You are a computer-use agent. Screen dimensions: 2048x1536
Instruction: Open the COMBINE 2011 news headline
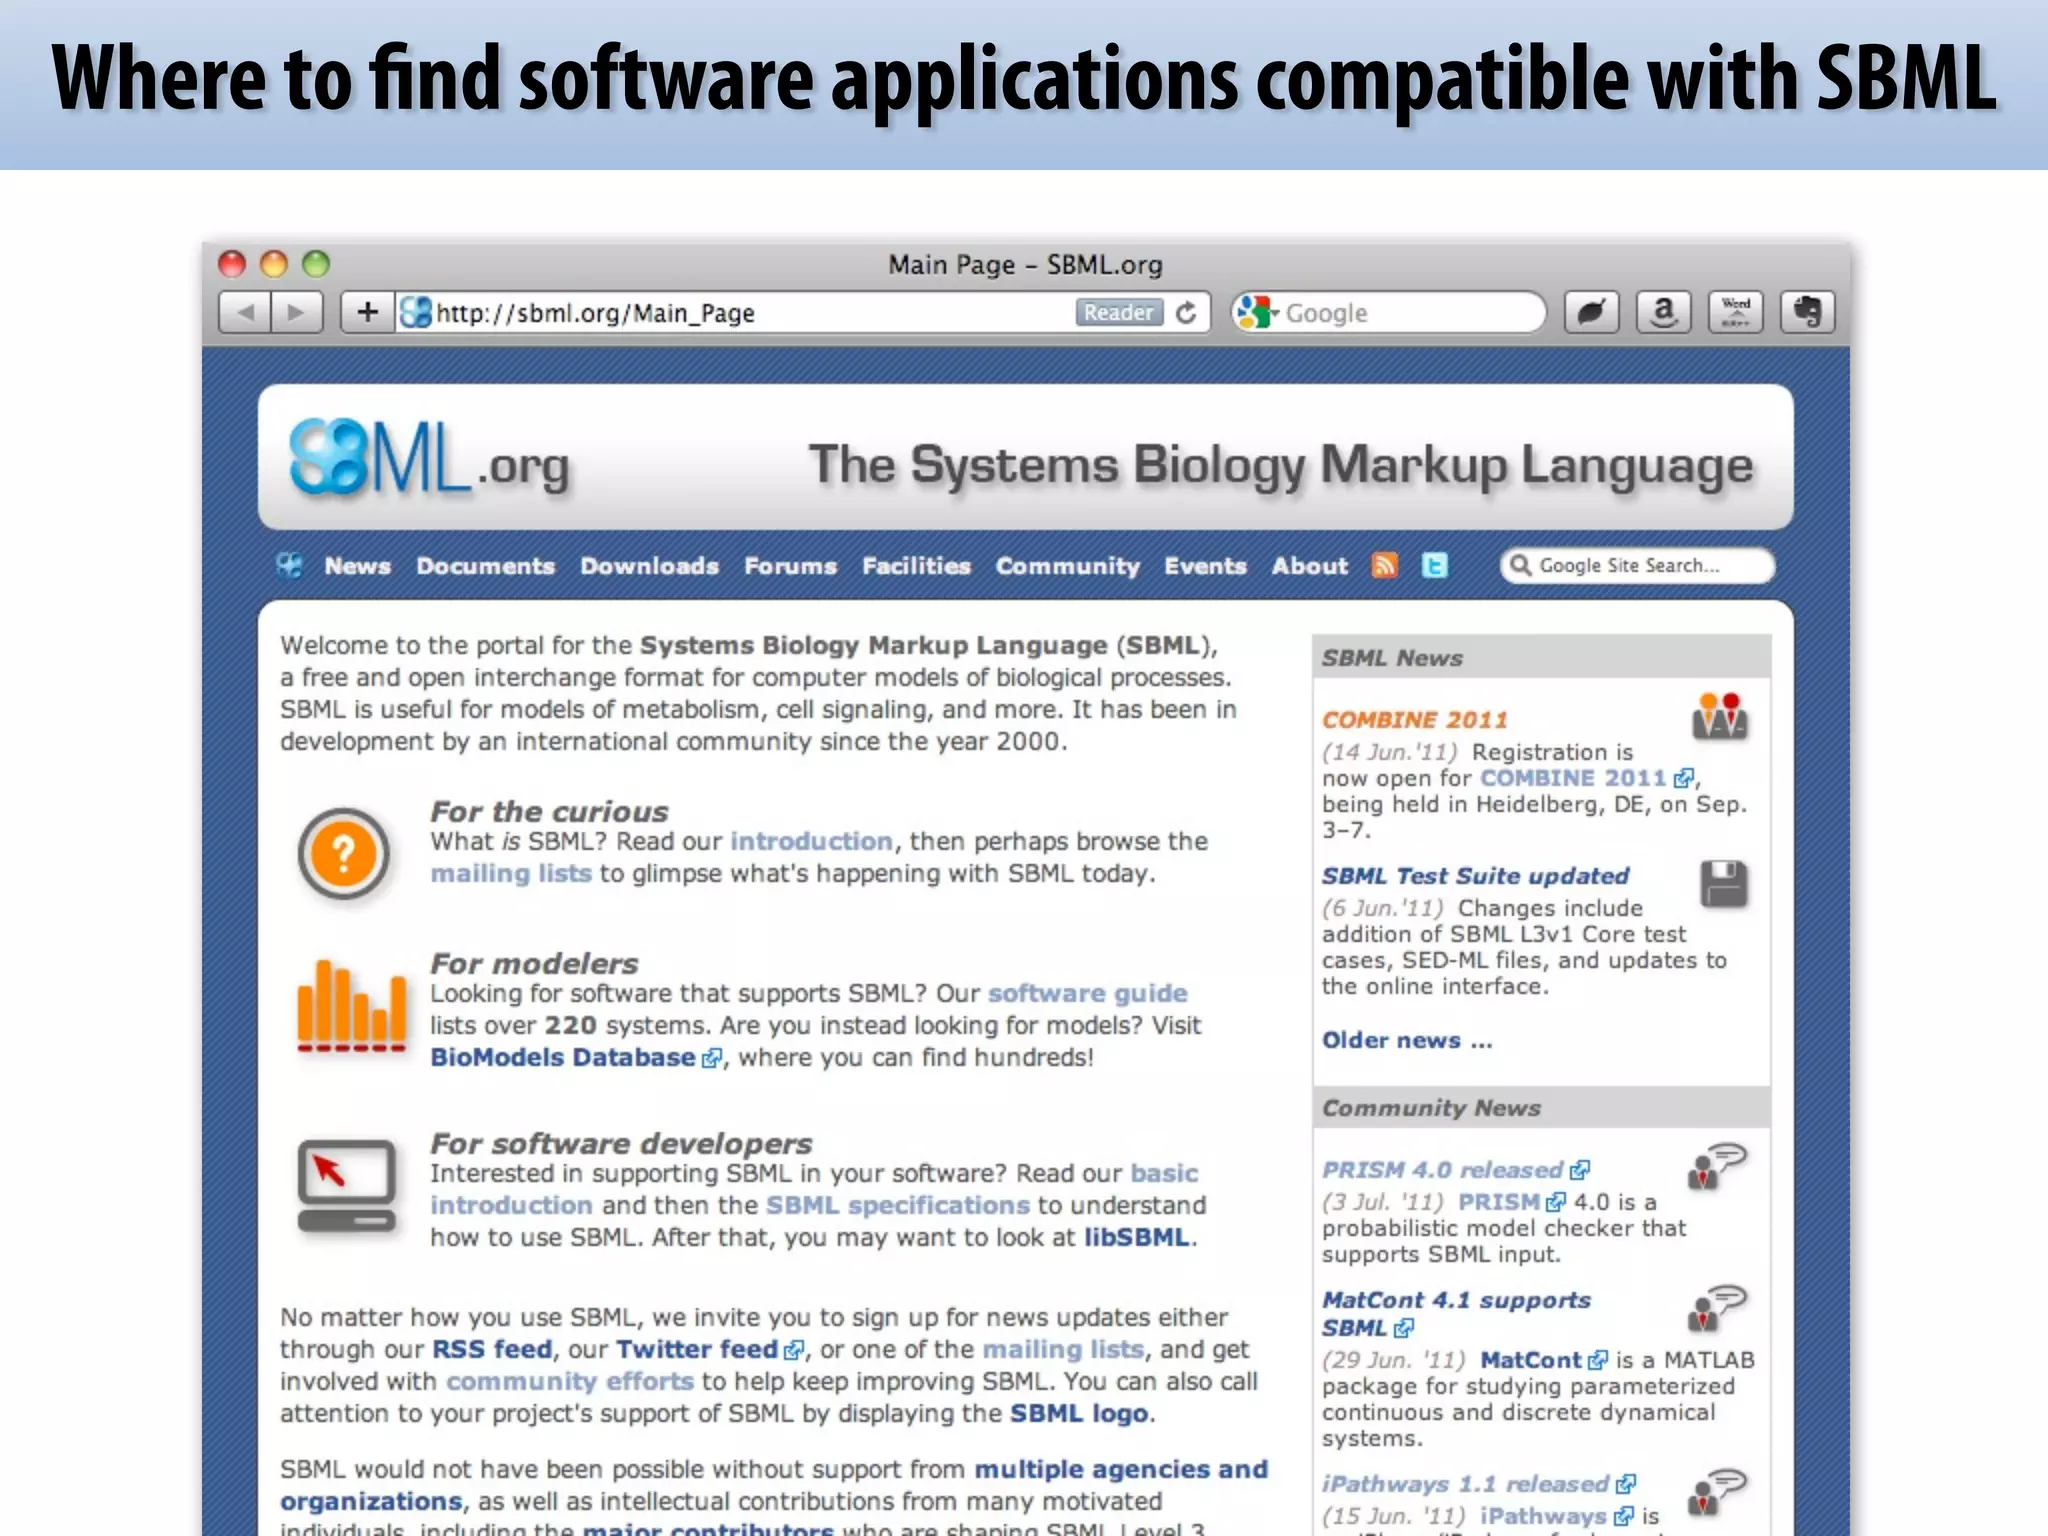tap(1414, 720)
